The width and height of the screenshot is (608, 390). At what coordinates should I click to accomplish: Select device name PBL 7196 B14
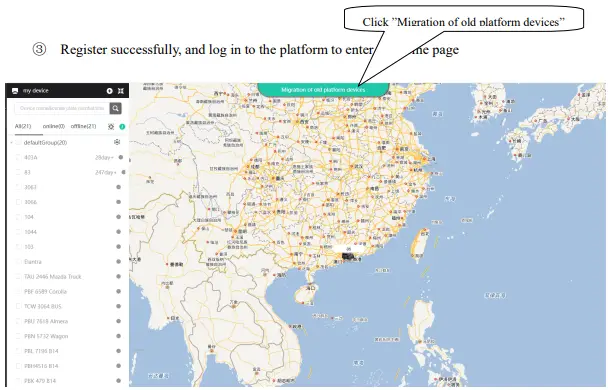click(41, 351)
